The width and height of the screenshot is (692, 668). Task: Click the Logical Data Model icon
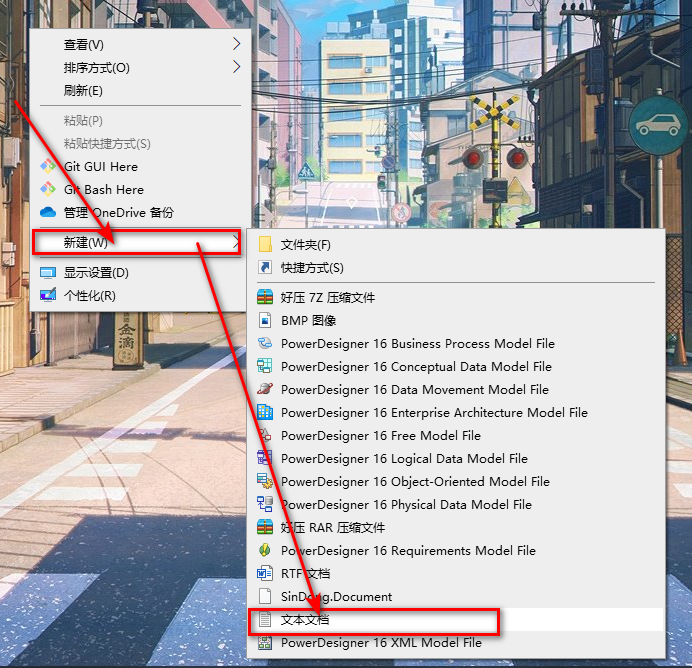(265, 458)
